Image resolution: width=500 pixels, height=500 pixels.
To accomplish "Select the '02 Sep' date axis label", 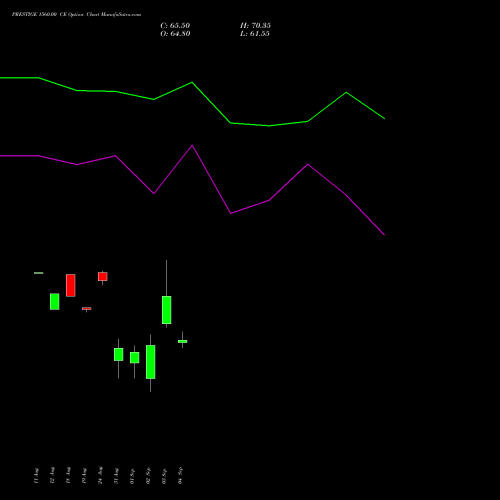I will coord(148,476).
